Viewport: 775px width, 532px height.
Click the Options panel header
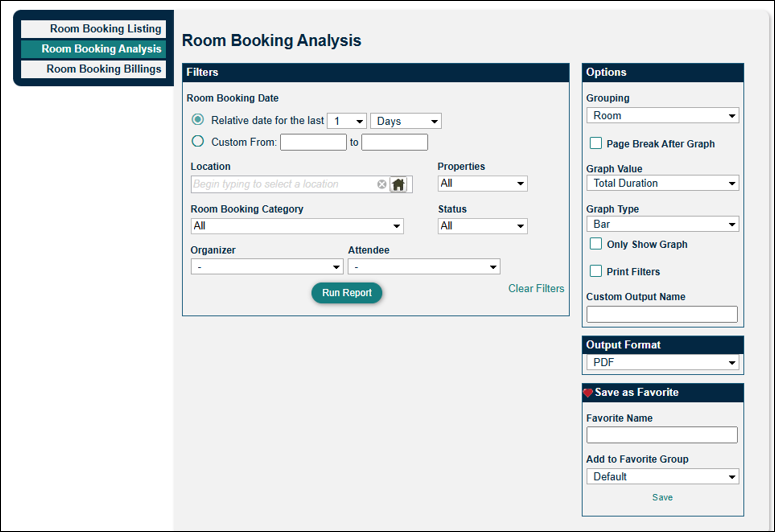(x=663, y=72)
